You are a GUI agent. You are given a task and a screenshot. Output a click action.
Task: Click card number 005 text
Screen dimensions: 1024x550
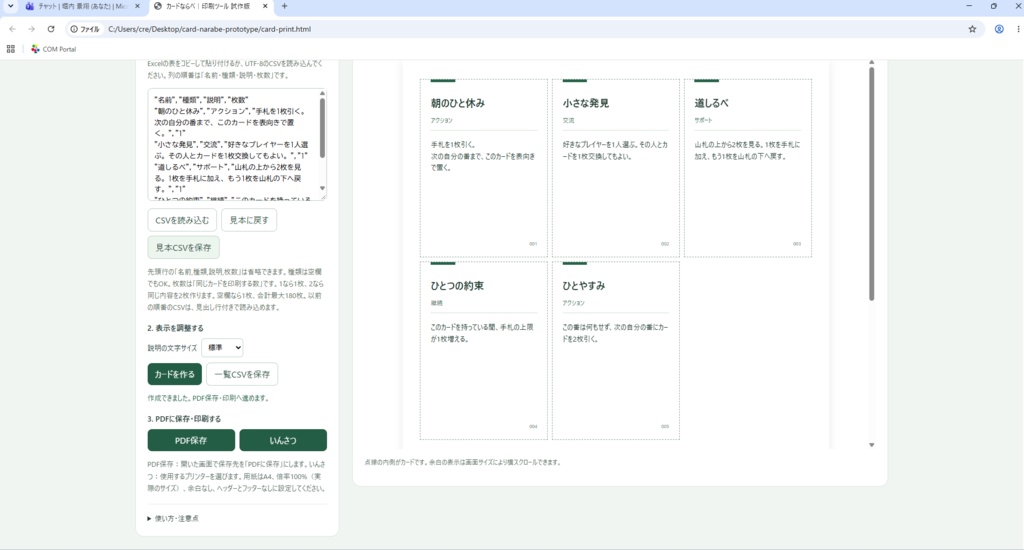665,427
